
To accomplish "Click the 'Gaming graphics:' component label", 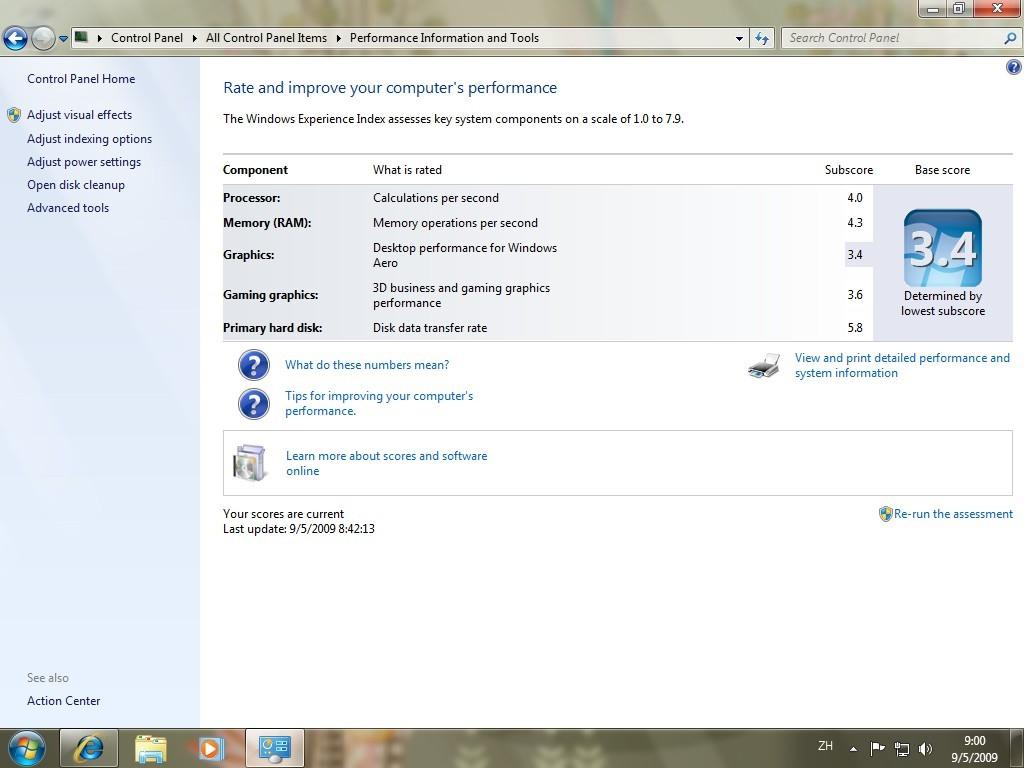I will 271,295.
